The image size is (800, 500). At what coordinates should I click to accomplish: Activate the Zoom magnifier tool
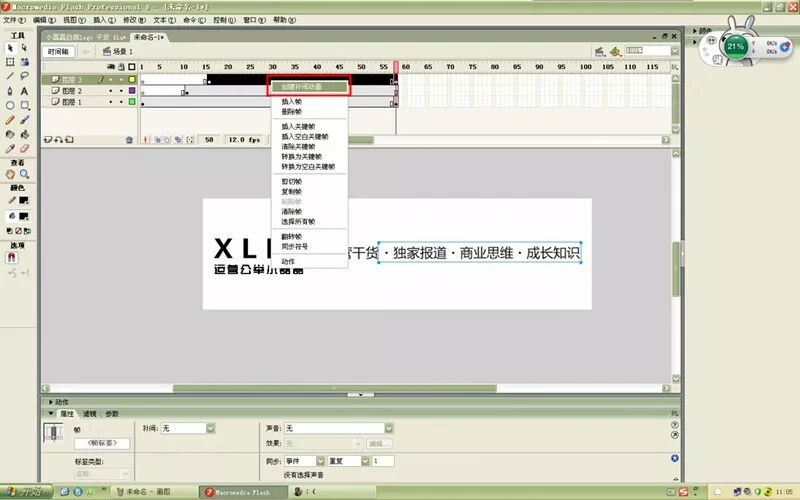tap(24, 174)
